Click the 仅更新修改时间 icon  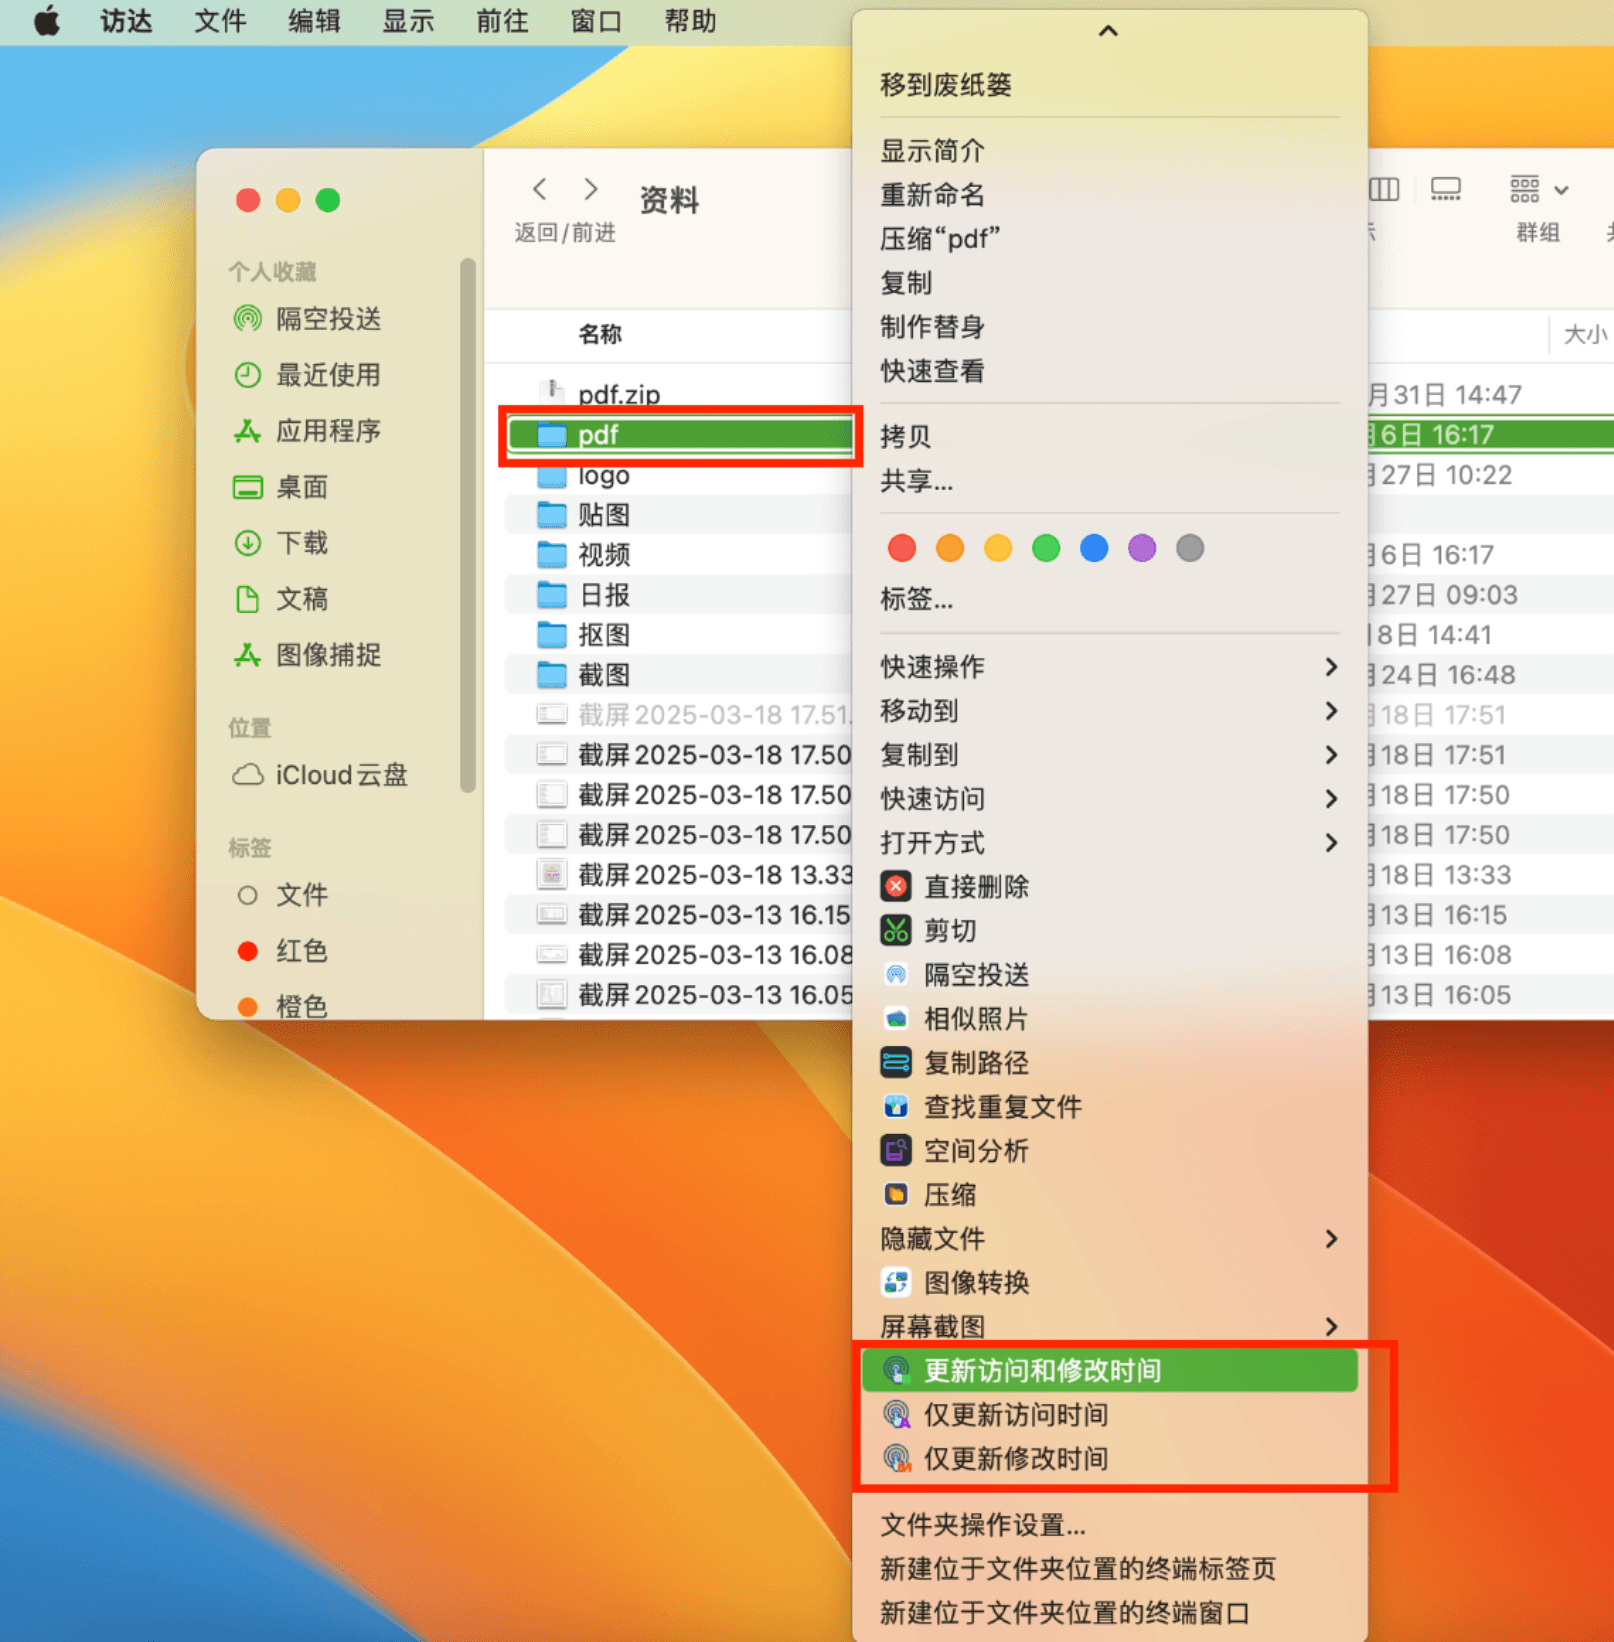coord(896,1459)
